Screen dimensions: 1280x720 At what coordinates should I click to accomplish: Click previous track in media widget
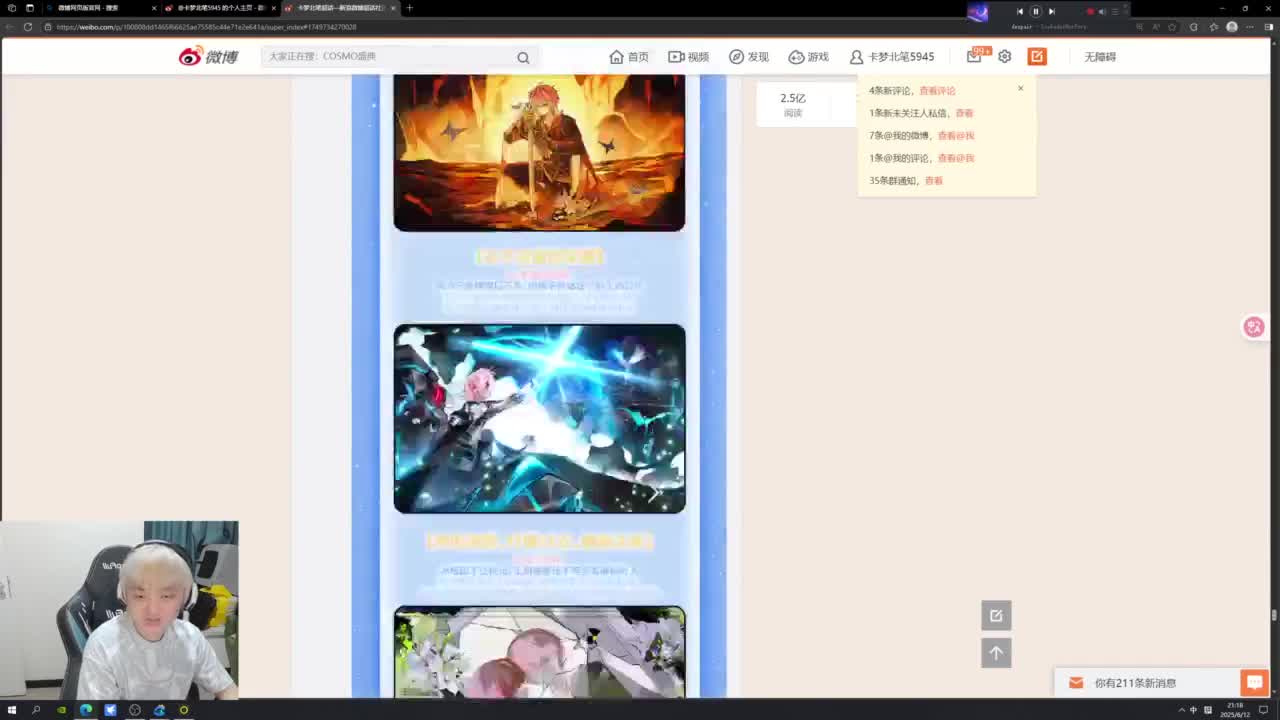pyautogui.click(x=1020, y=11)
